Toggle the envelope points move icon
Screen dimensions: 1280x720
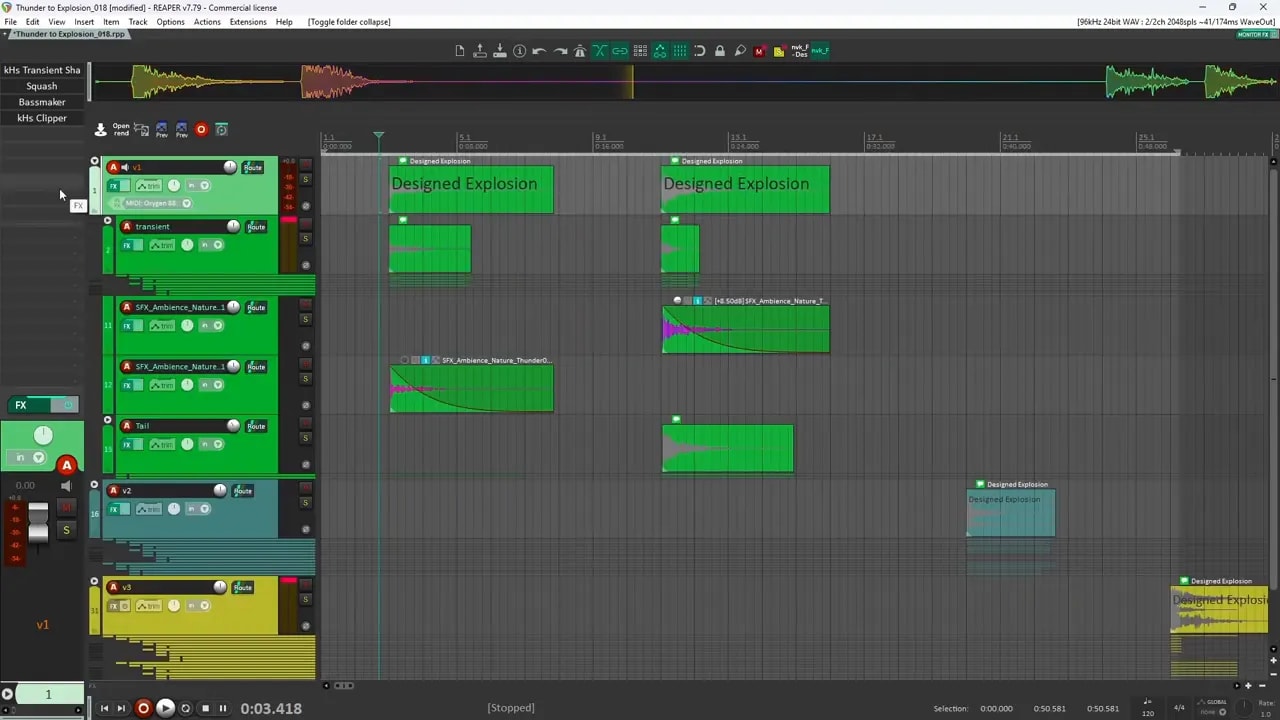(x=660, y=51)
